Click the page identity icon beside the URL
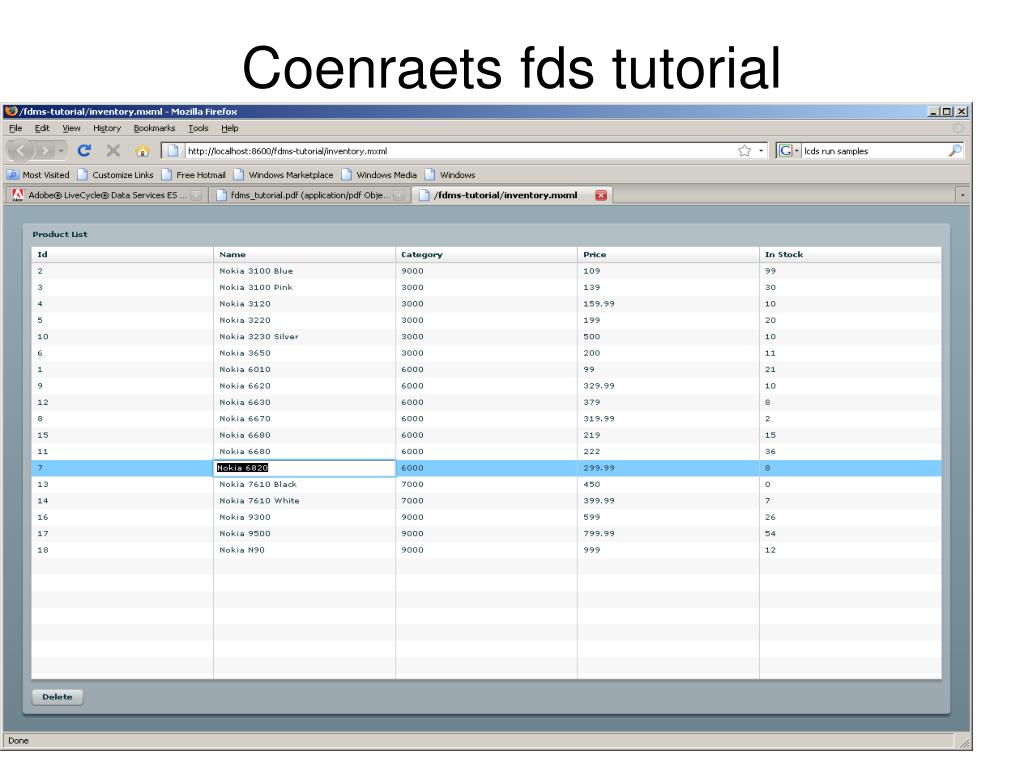 coord(172,151)
